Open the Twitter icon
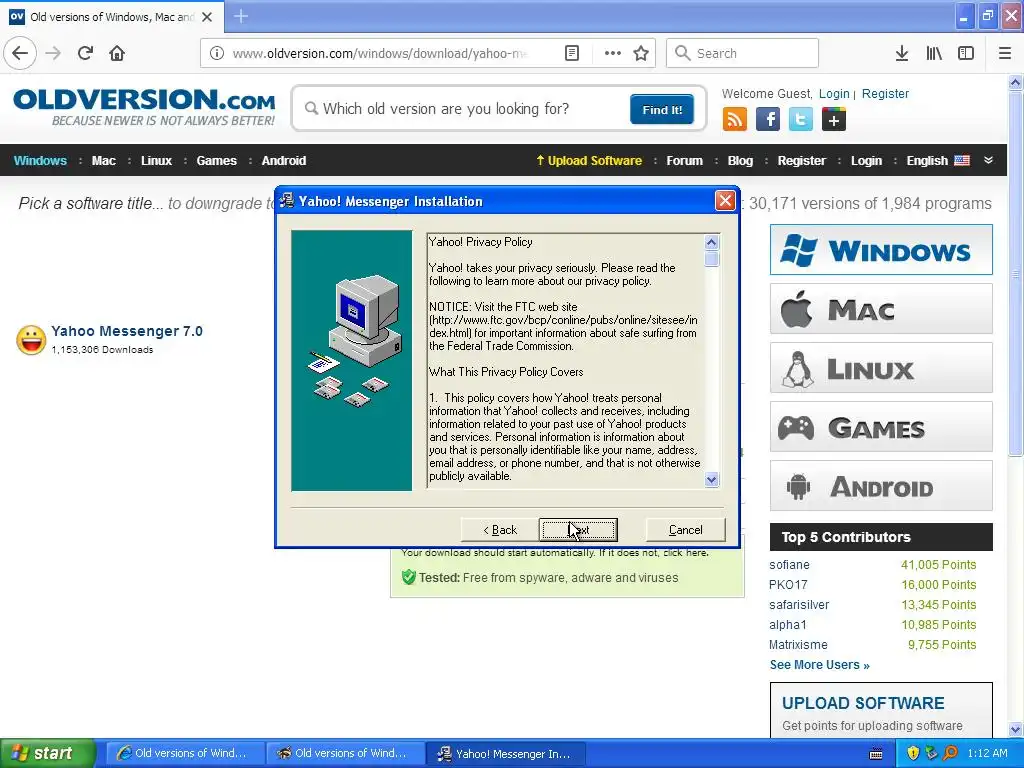The width and height of the screenshot is (1024, 768). (801, 120)
